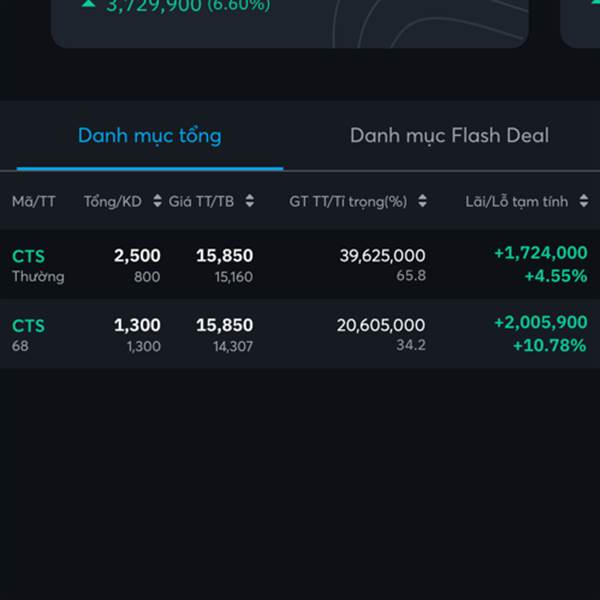Tap the Tổng/KD column header label
The height and width of the screenshot is (600, 600).
coord(112,201)
